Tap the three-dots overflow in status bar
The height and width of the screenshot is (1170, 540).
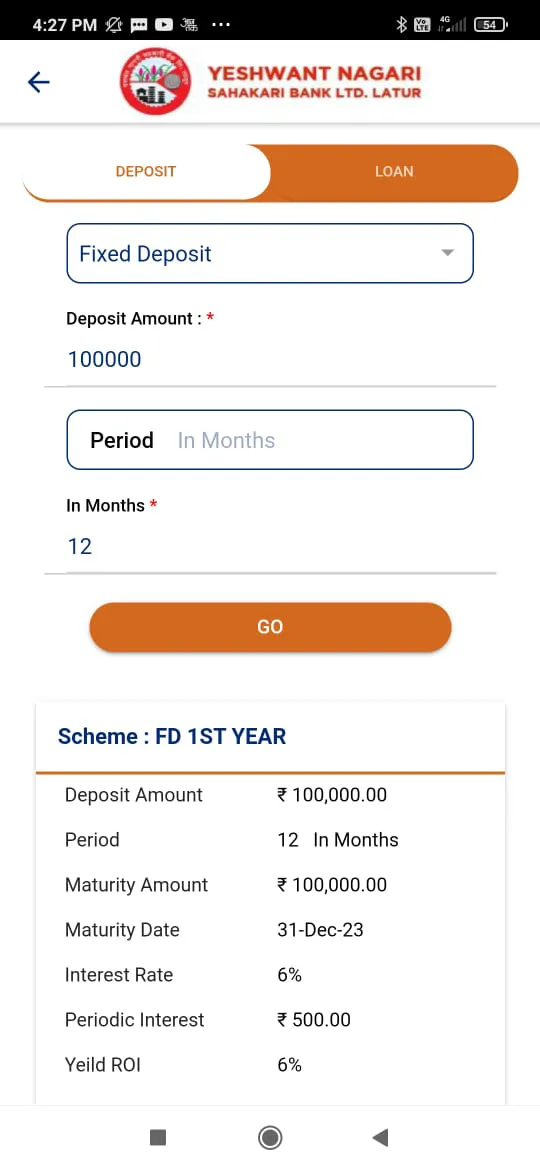tap(222, 25)
